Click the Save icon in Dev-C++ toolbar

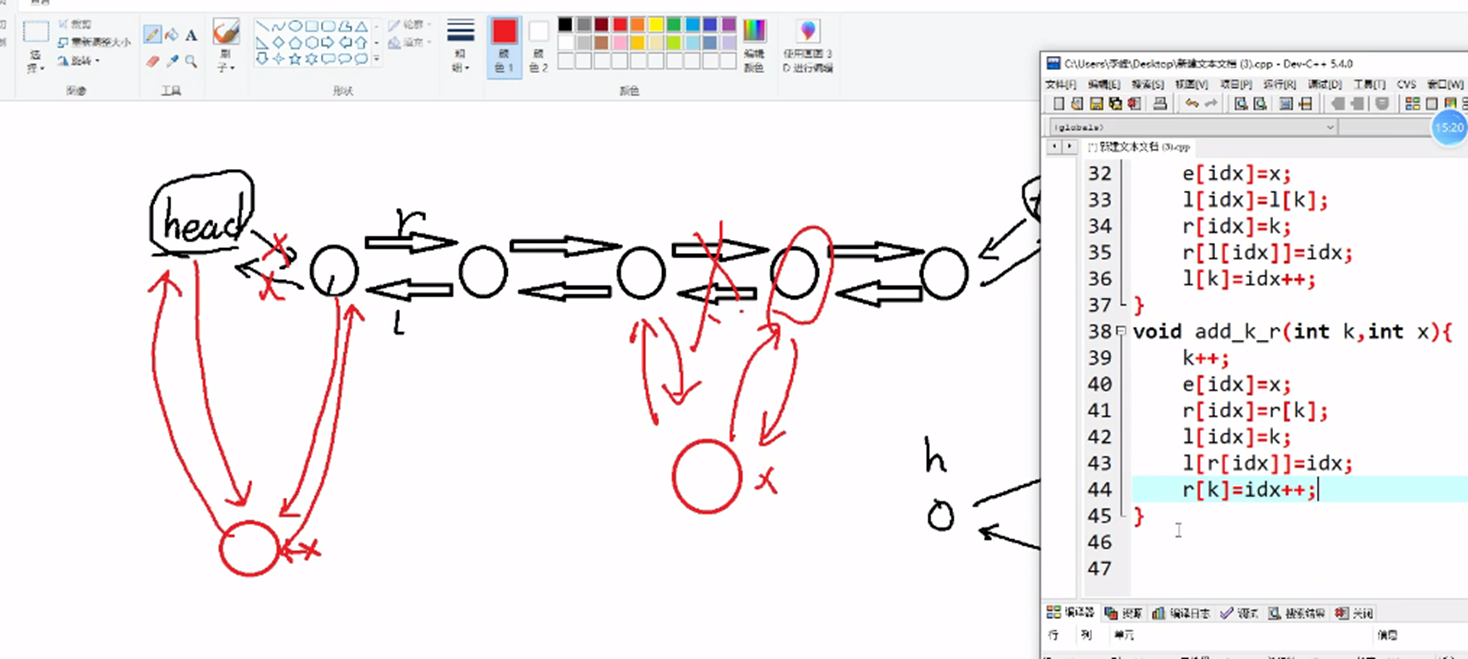pos(1096,104)
